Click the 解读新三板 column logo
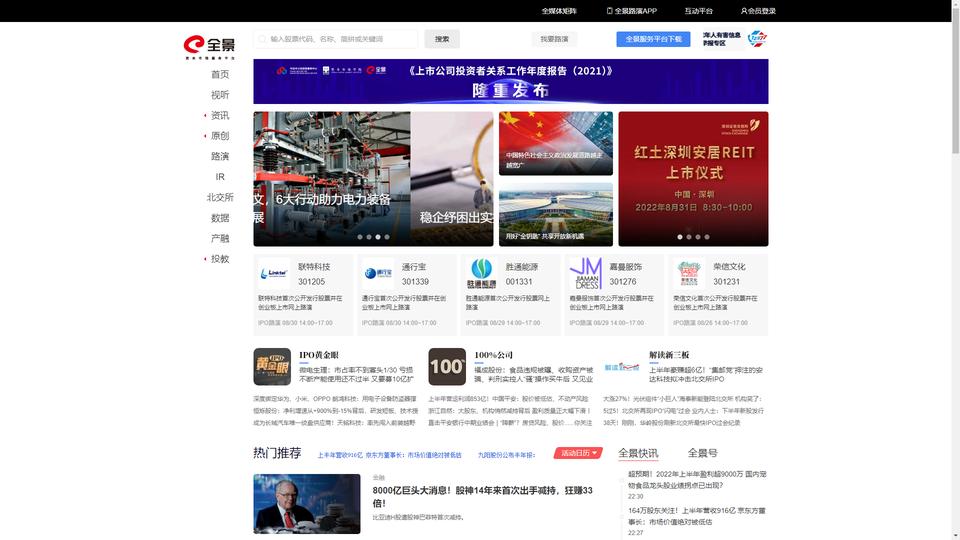The width and height of the screenshot is (960, 540). click(621, 367)
